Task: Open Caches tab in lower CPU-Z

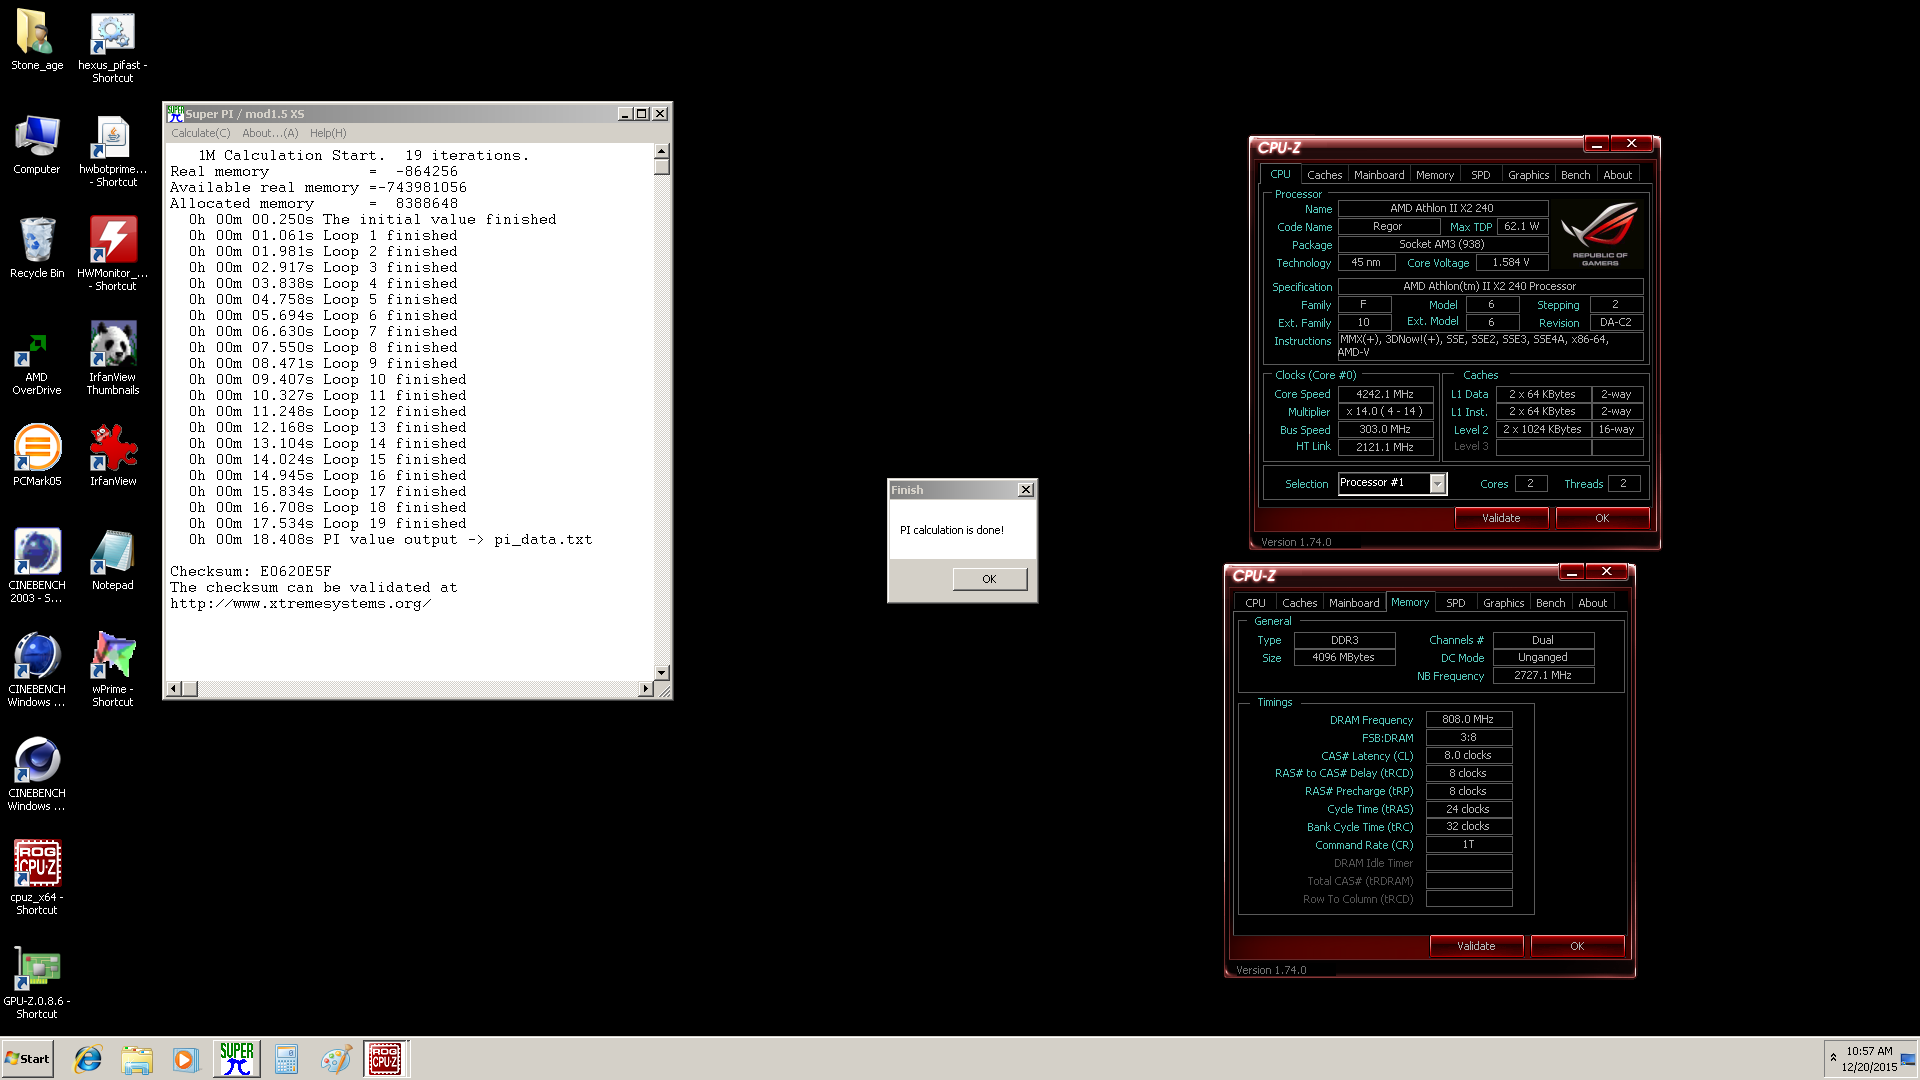Action: tap(1299, 603)
